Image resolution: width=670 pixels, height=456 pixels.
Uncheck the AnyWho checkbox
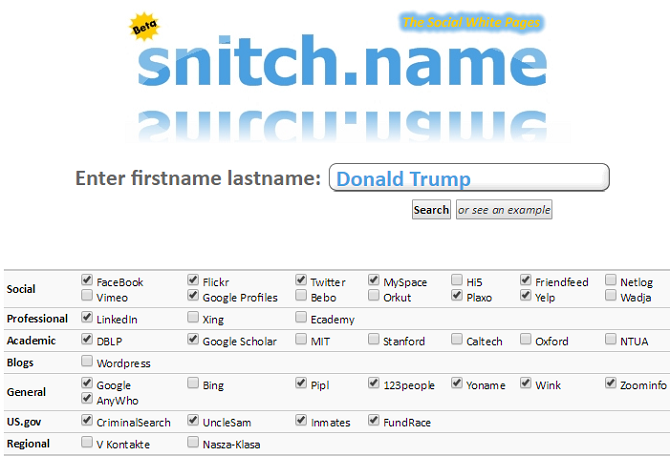pyautogui.click(x=87, y=398)
